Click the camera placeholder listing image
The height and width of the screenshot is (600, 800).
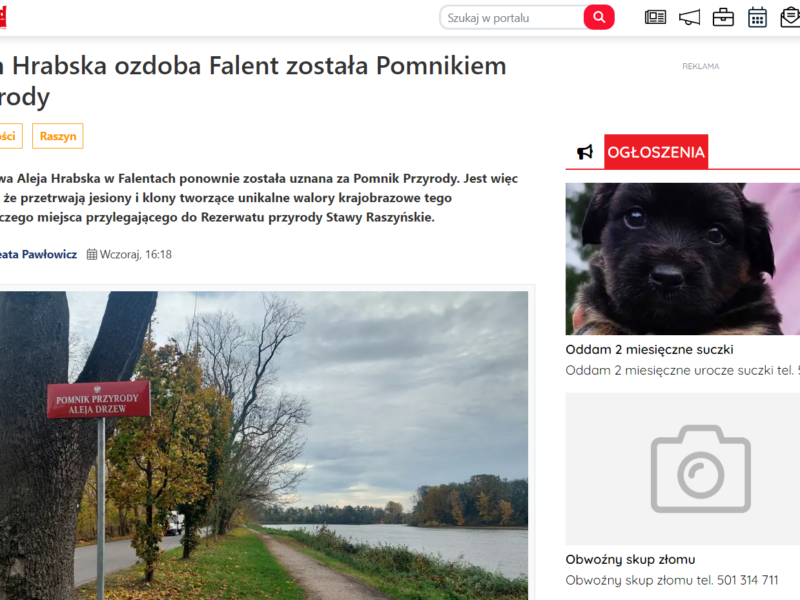tap(683, 468)
